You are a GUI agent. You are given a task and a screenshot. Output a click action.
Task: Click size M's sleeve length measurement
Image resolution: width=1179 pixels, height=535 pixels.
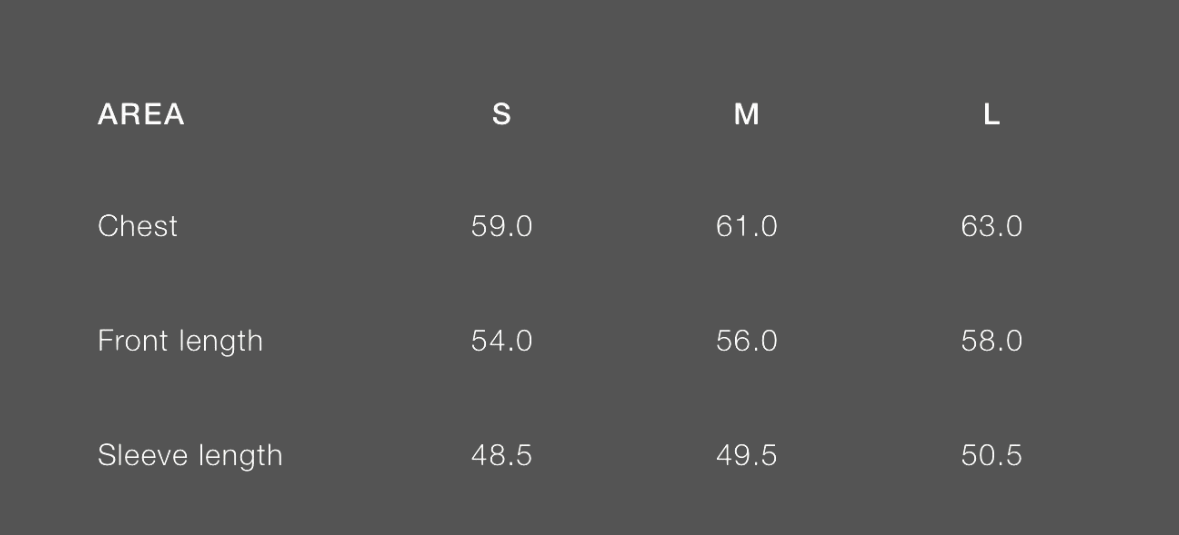pos(746,456)
